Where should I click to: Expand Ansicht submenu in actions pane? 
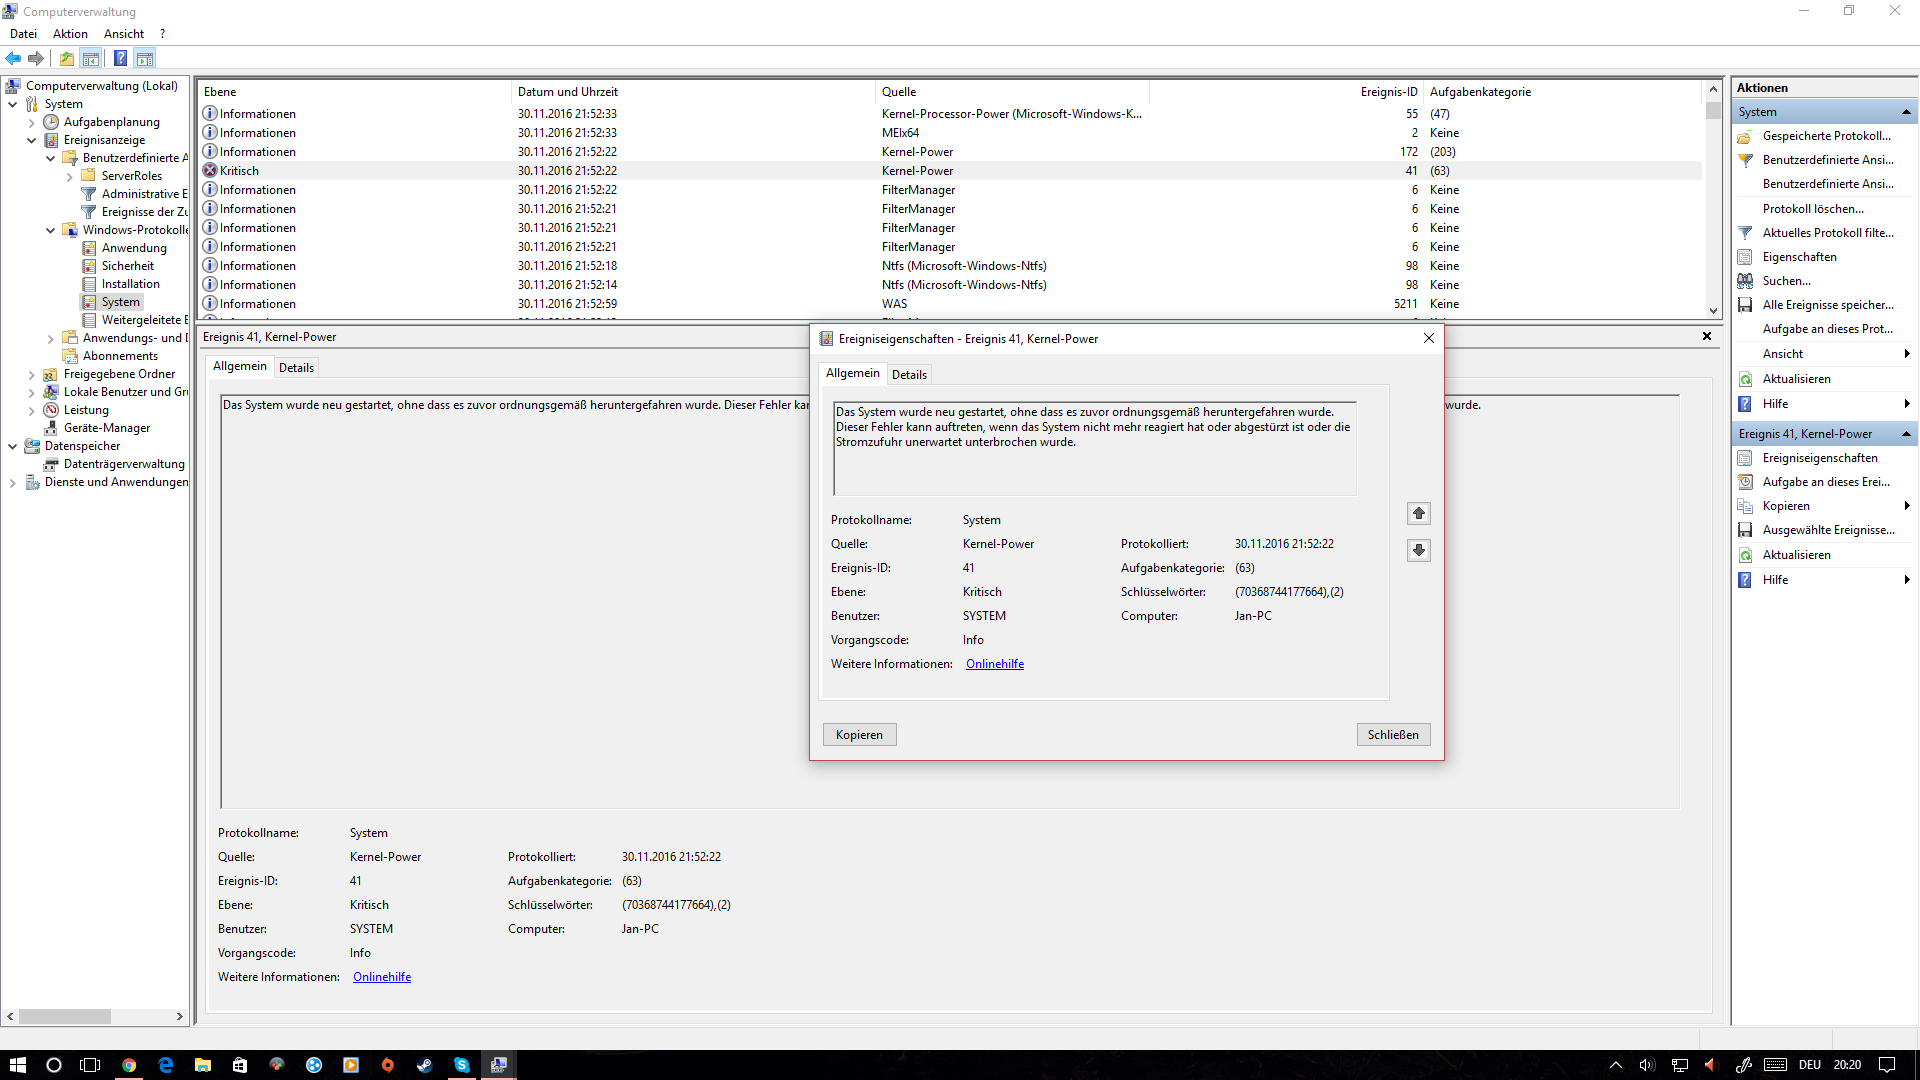pyautogui.click(x=1906, y=354)
